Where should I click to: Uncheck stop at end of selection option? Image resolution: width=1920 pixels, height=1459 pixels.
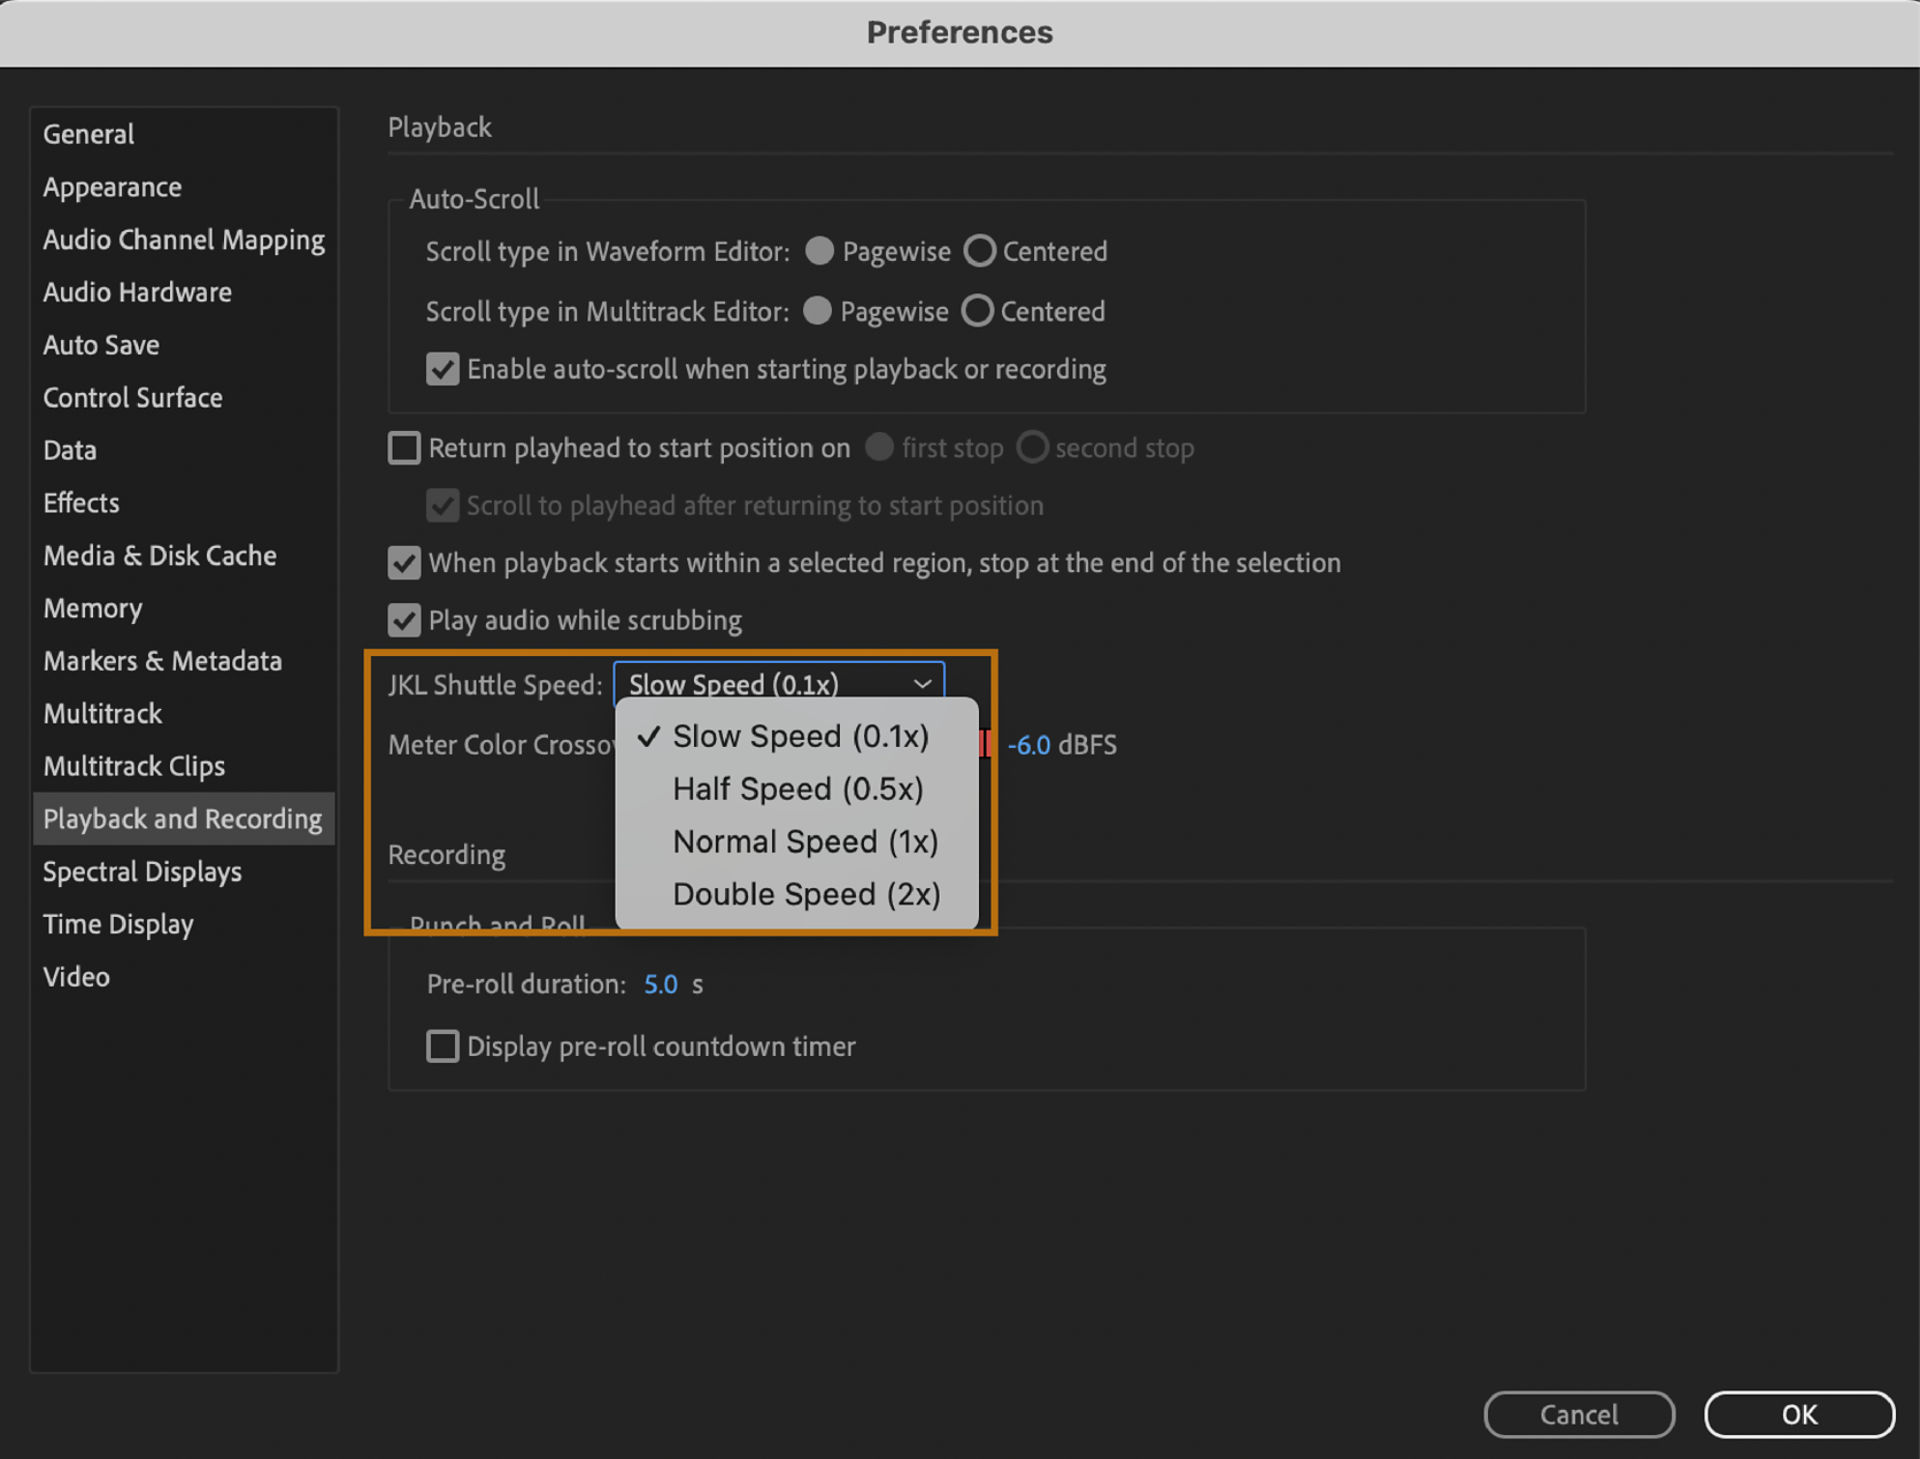click(405, 563)
